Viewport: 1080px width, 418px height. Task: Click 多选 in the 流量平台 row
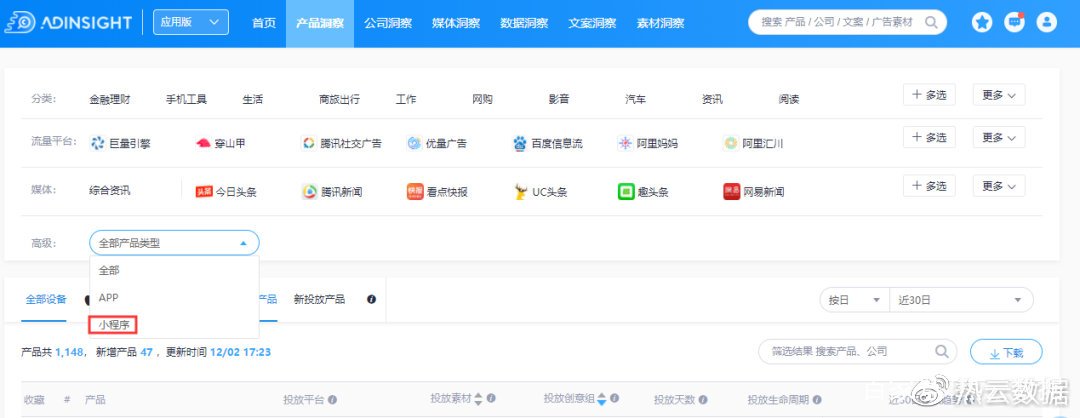(929, 137)
